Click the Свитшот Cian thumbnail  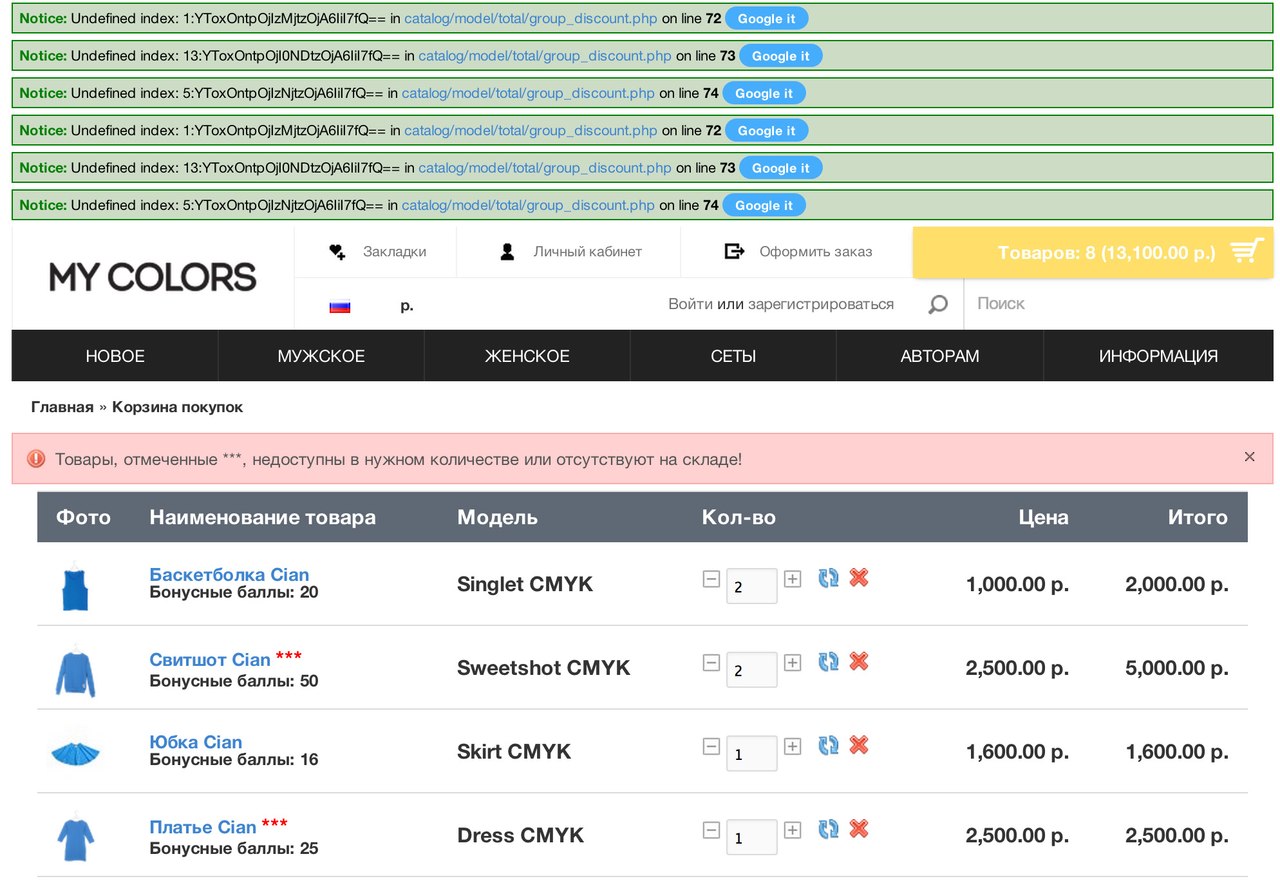point(75,670)
